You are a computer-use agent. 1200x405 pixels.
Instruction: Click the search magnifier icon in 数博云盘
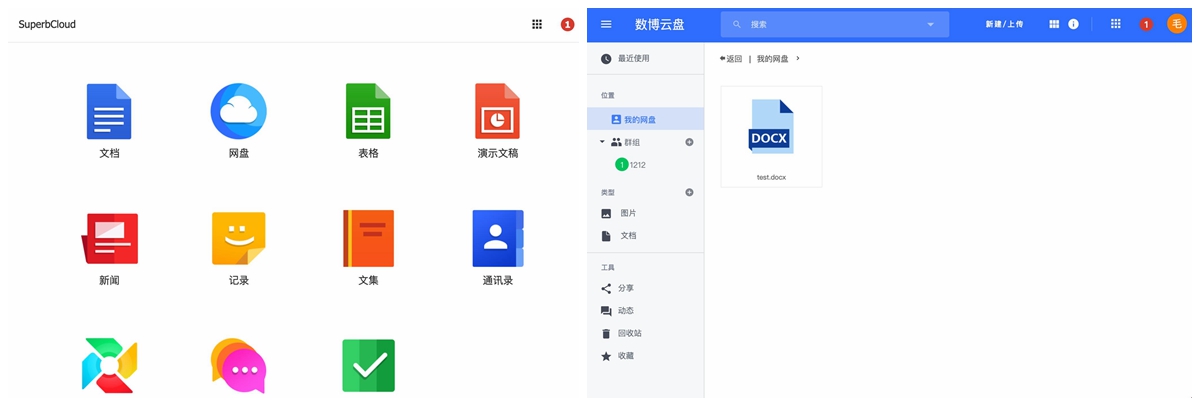[738, 24]
